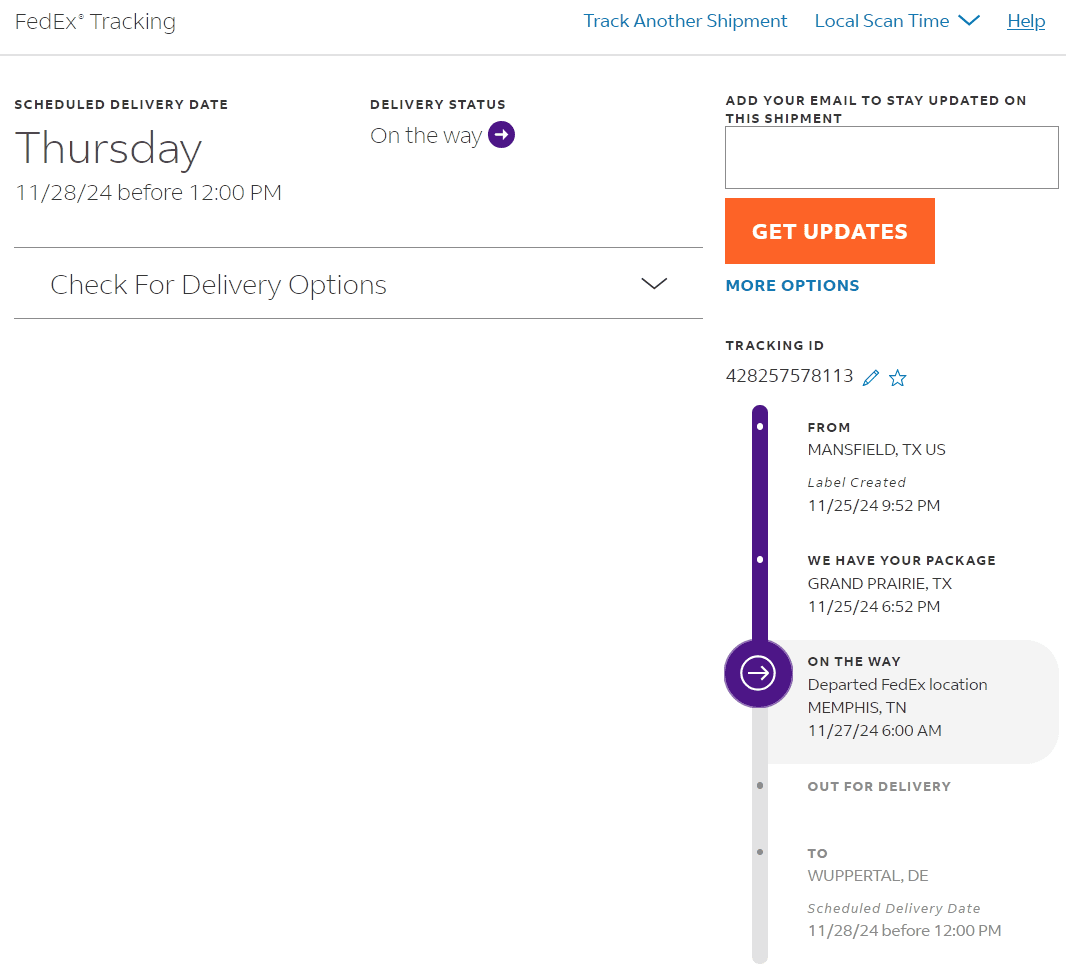
Task: Click Check For Delivery Options heading
Action: tap(218, 285)
